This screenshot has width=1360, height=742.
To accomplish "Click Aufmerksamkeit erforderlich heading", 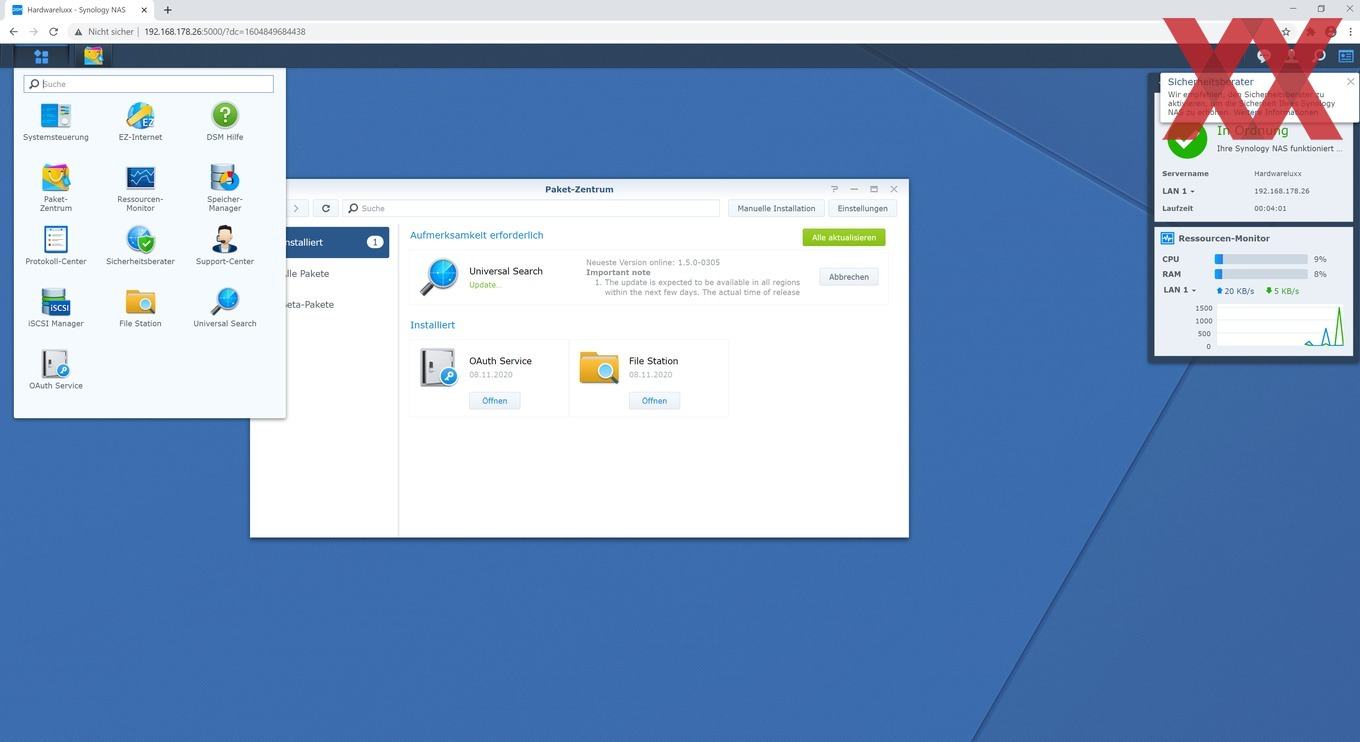I will 476,235.
